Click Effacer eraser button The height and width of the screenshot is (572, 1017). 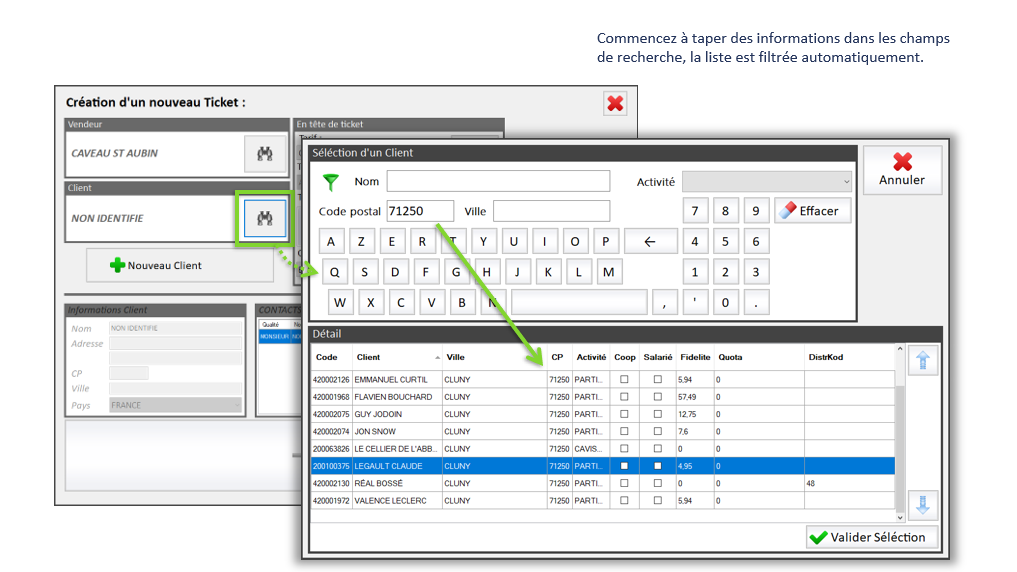point(812,211)
